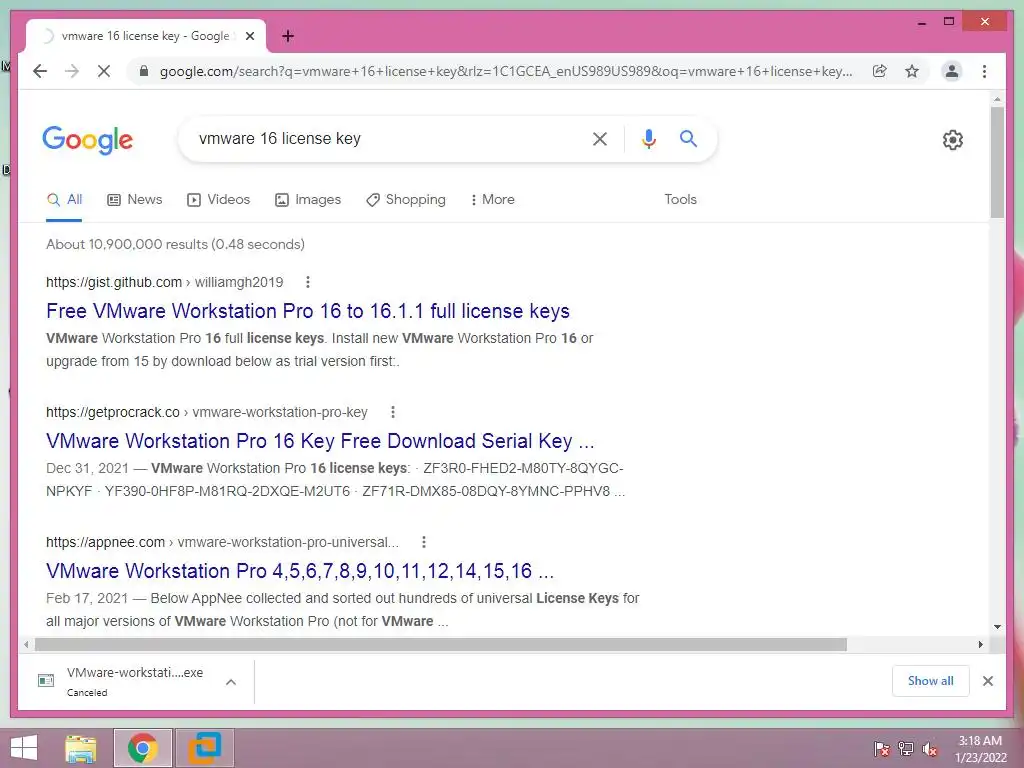Open options dots for getprocrack.co result
The image size is (1024, 768).
click(392, 412)
